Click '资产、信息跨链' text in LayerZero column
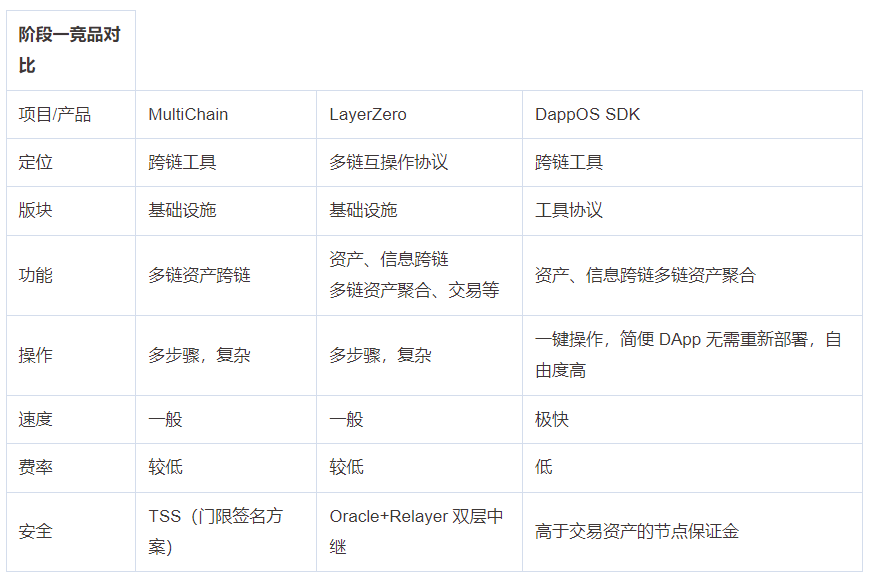This screenshot has height=578, width=872. click(389, 259)
